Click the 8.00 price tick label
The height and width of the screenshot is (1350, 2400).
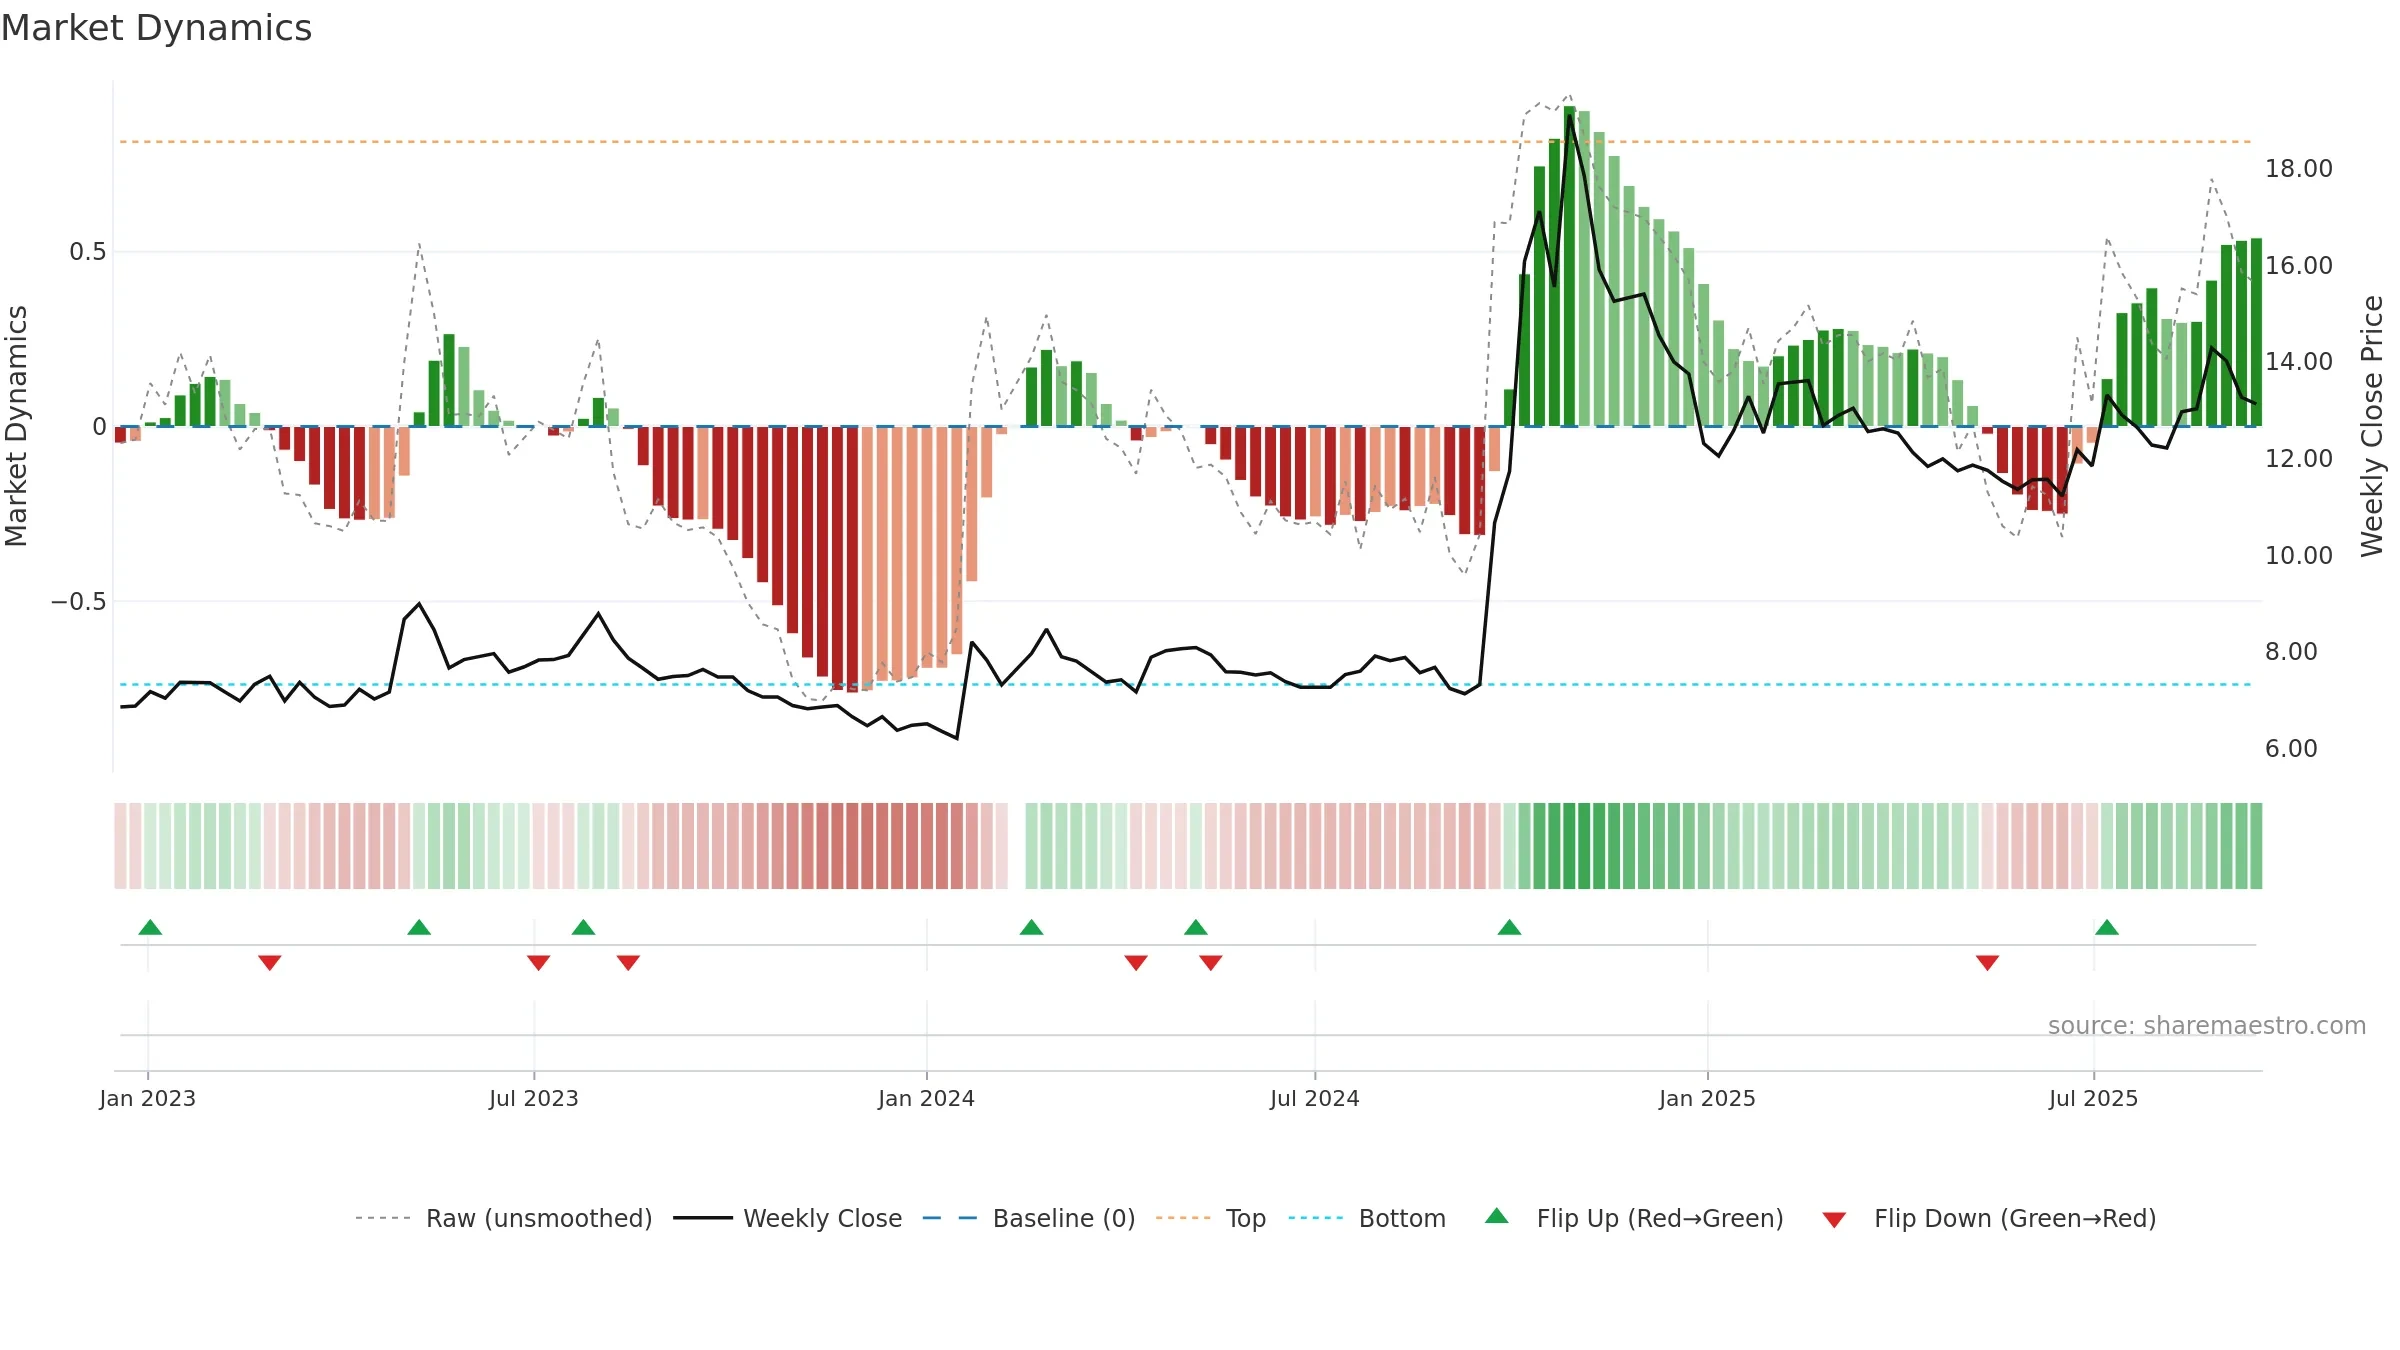[2291, 652]
